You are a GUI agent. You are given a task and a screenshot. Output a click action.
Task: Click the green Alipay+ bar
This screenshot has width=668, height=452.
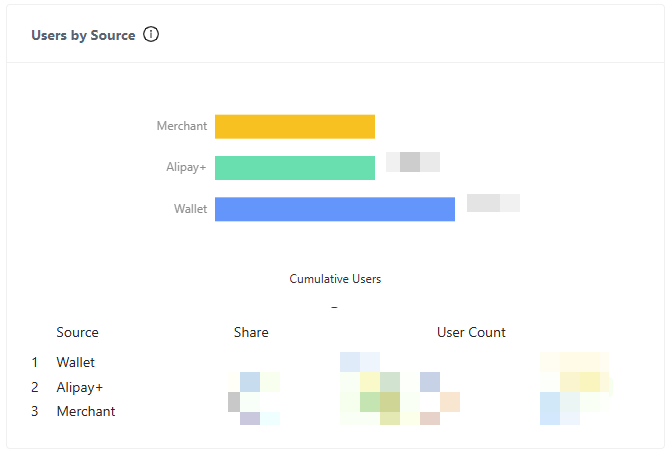point(295,168)
